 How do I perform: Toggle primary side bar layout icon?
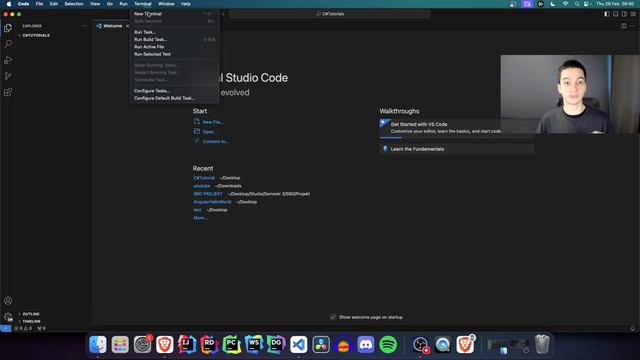tap(607, 14)
